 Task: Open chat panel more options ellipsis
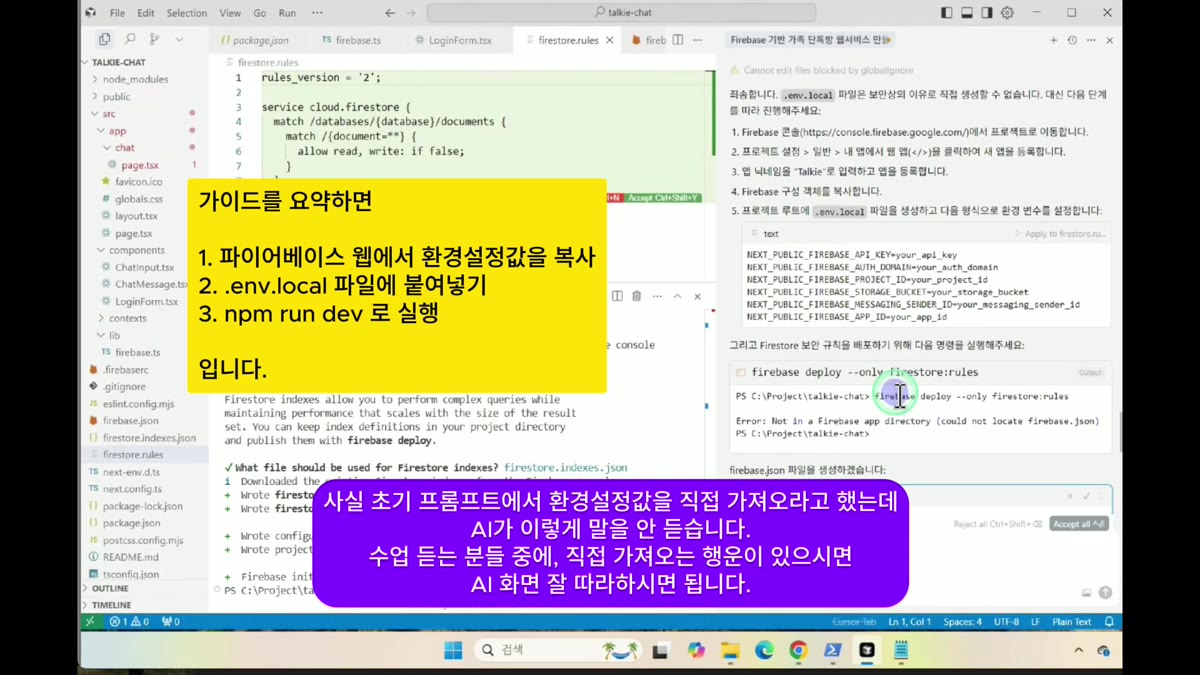click(1091, 40)
